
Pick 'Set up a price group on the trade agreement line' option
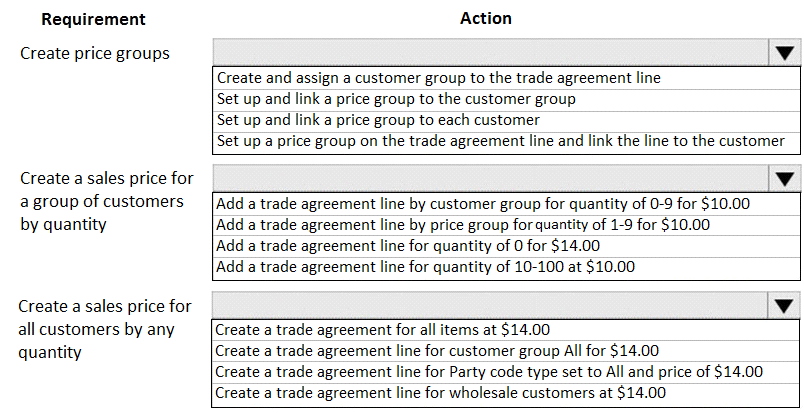[506, 141]
